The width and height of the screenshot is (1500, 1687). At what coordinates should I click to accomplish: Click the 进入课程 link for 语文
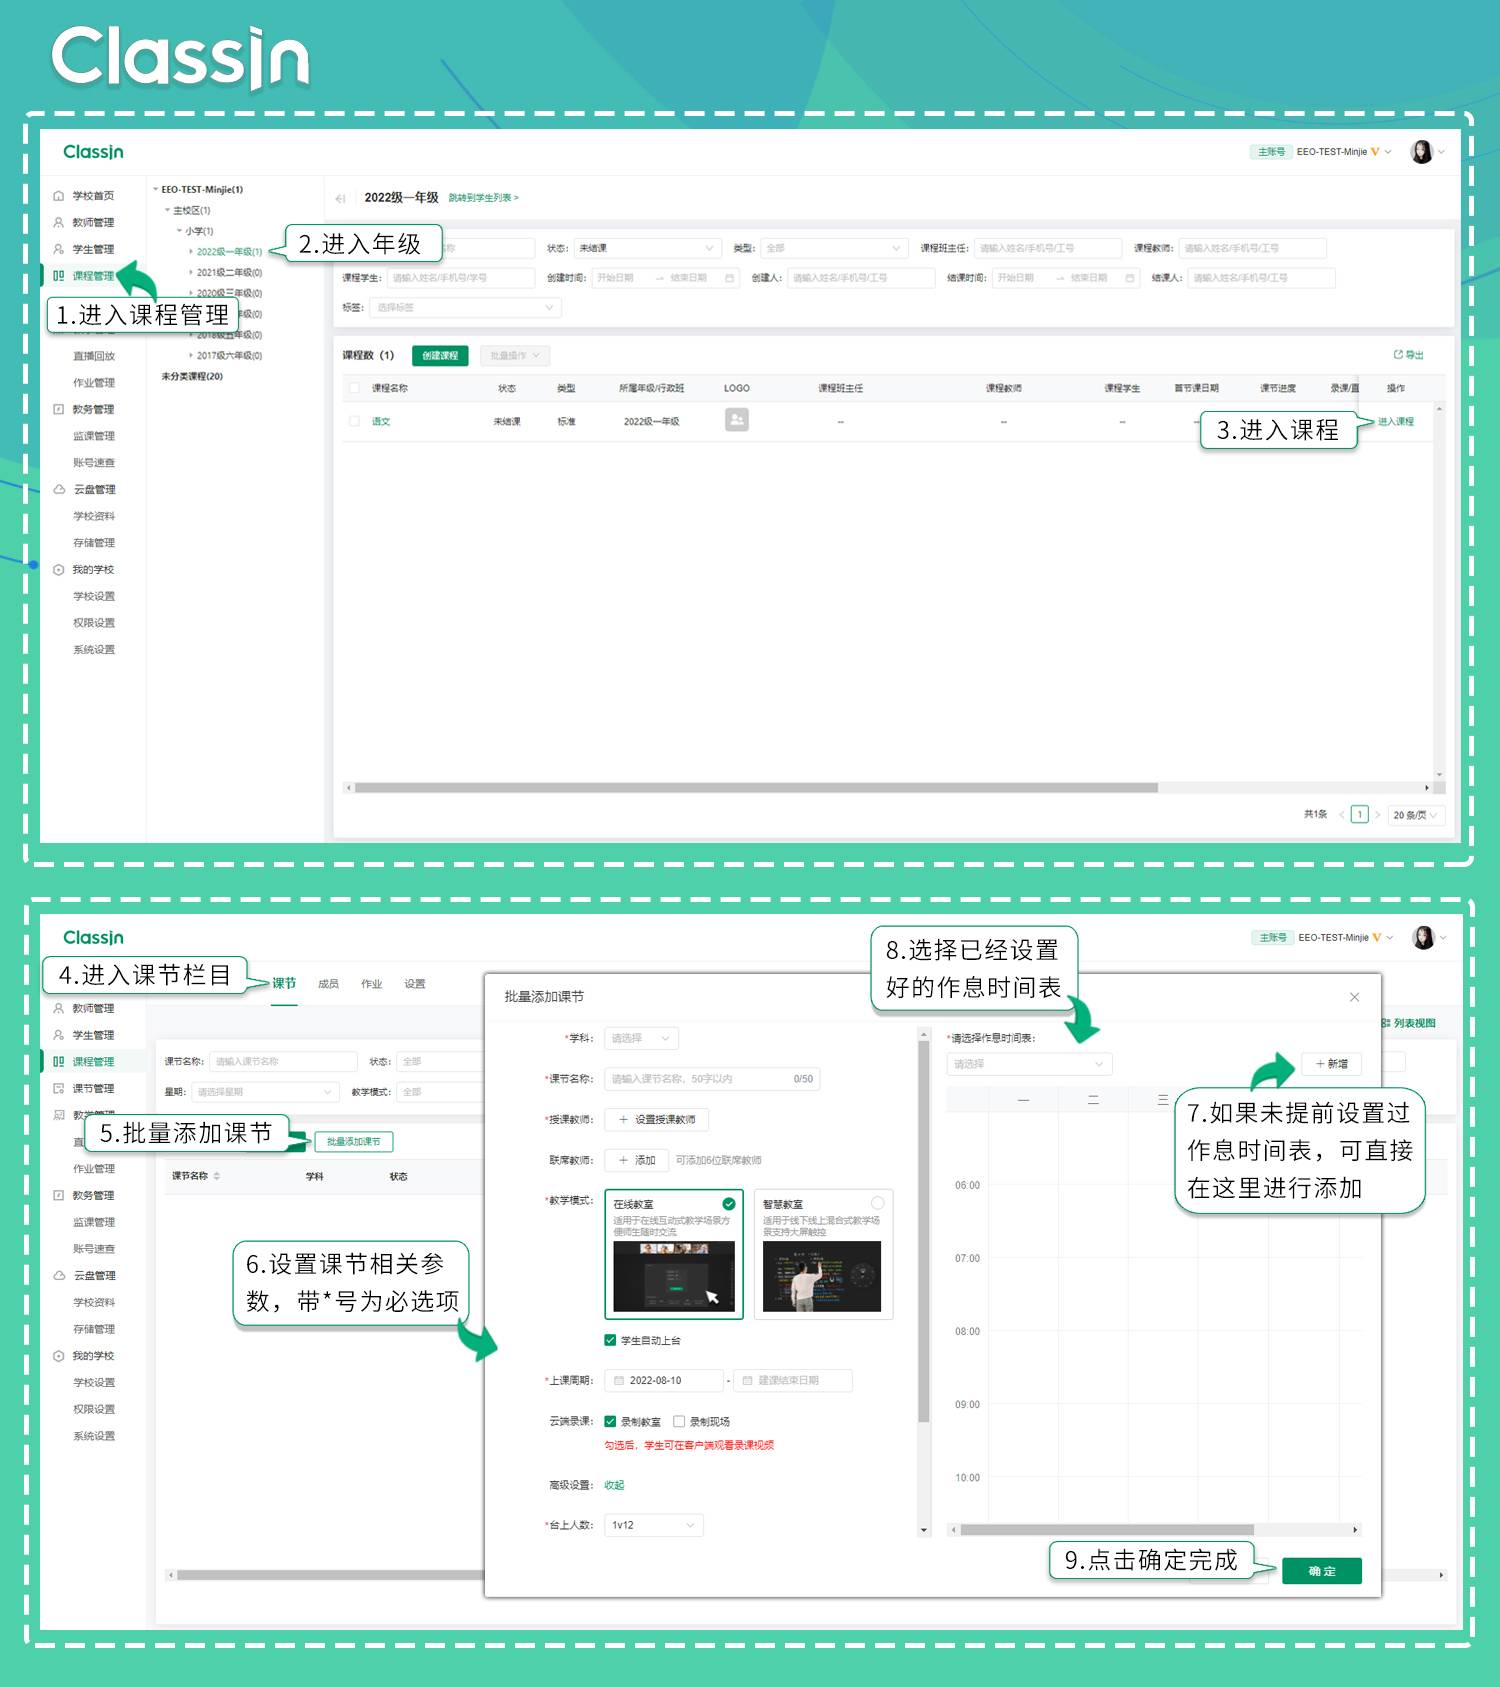click(x=1395, y=421)
